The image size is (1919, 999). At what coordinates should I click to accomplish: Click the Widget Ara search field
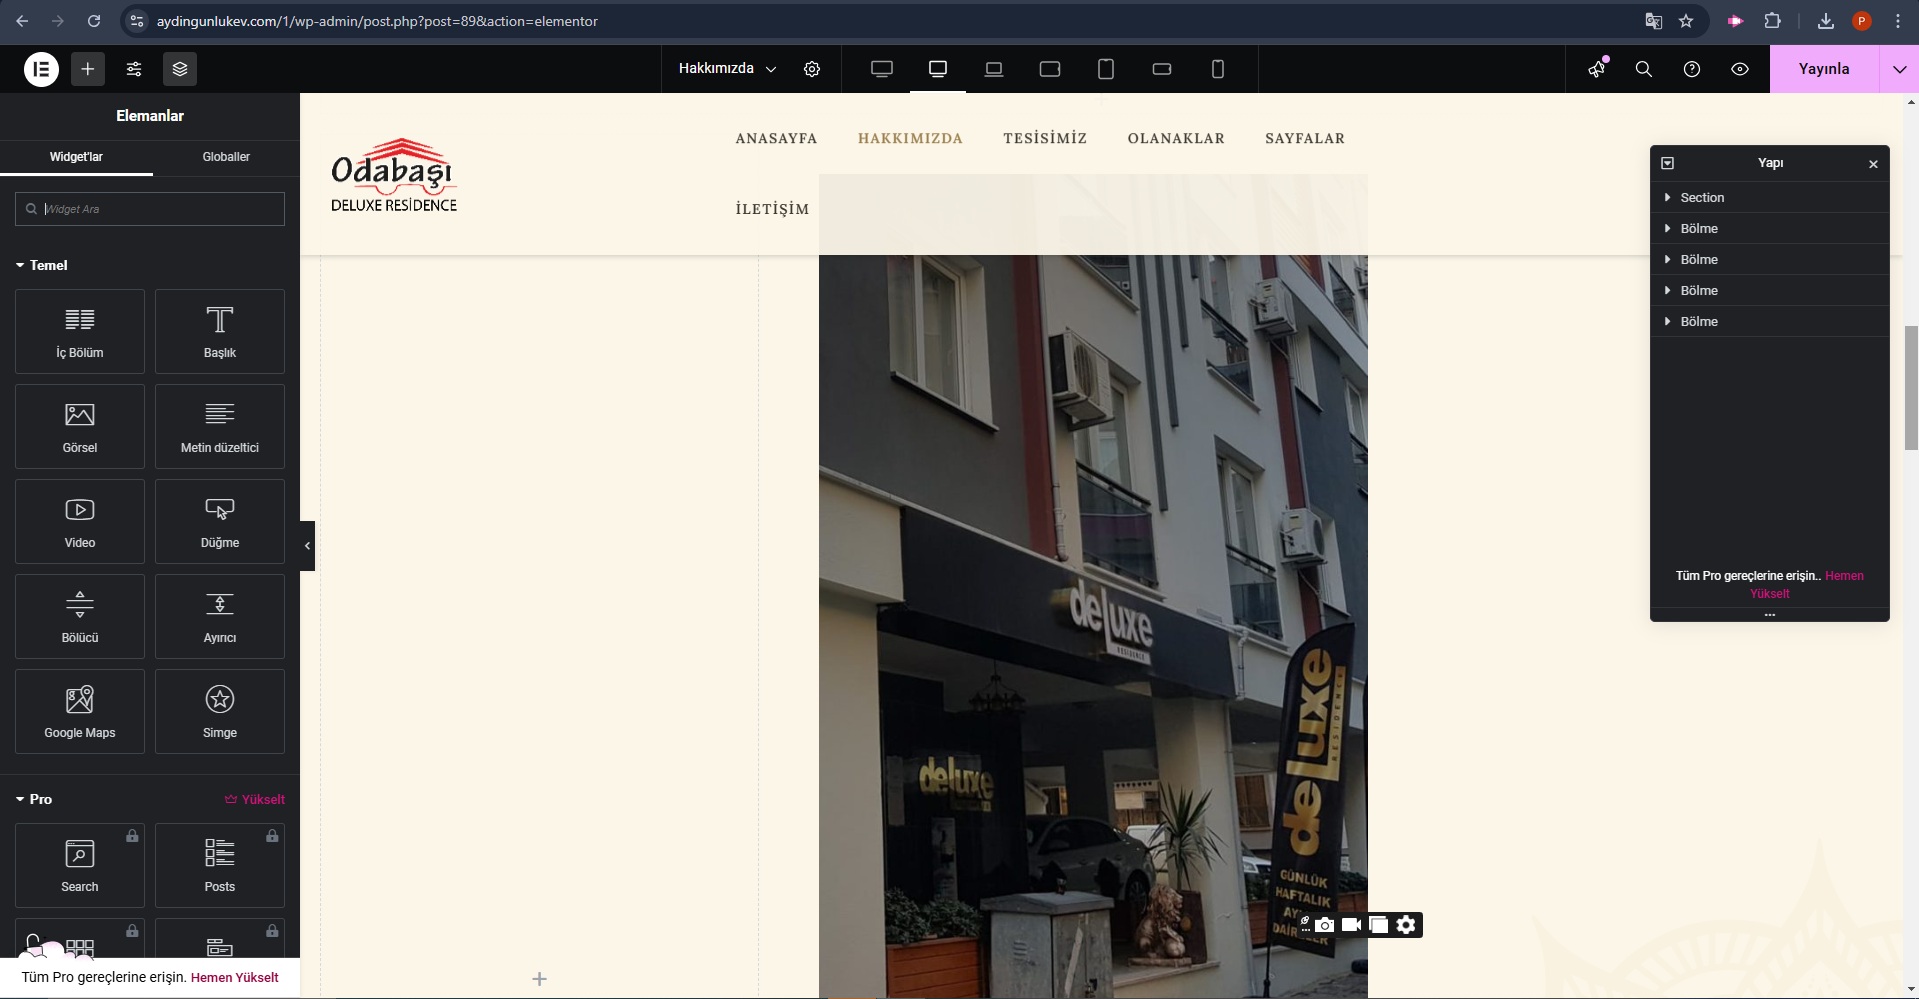click(x=150, y=209)
